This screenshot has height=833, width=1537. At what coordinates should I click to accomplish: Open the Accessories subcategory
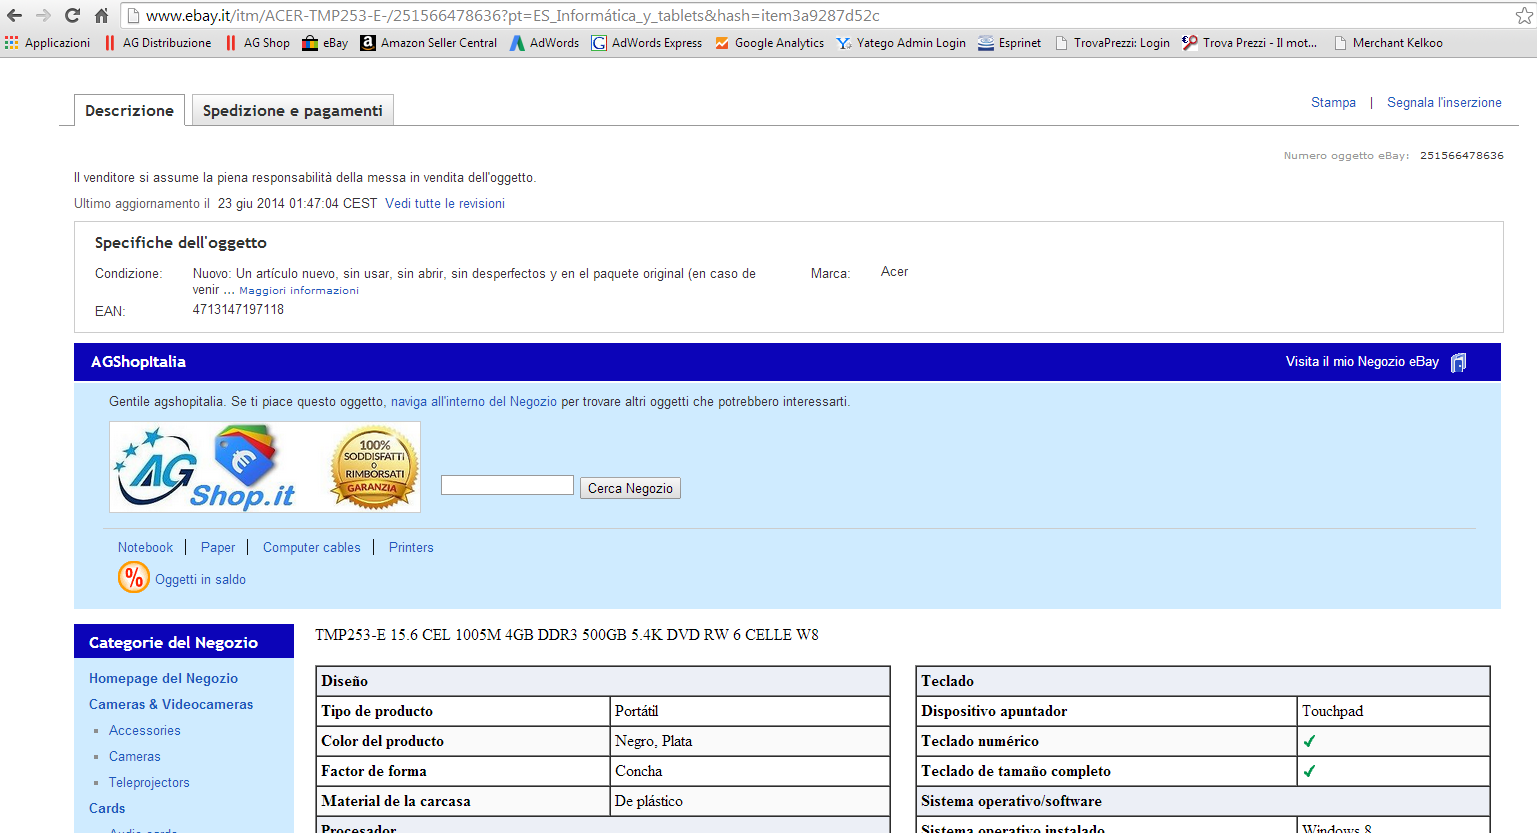tap(145, 730)
